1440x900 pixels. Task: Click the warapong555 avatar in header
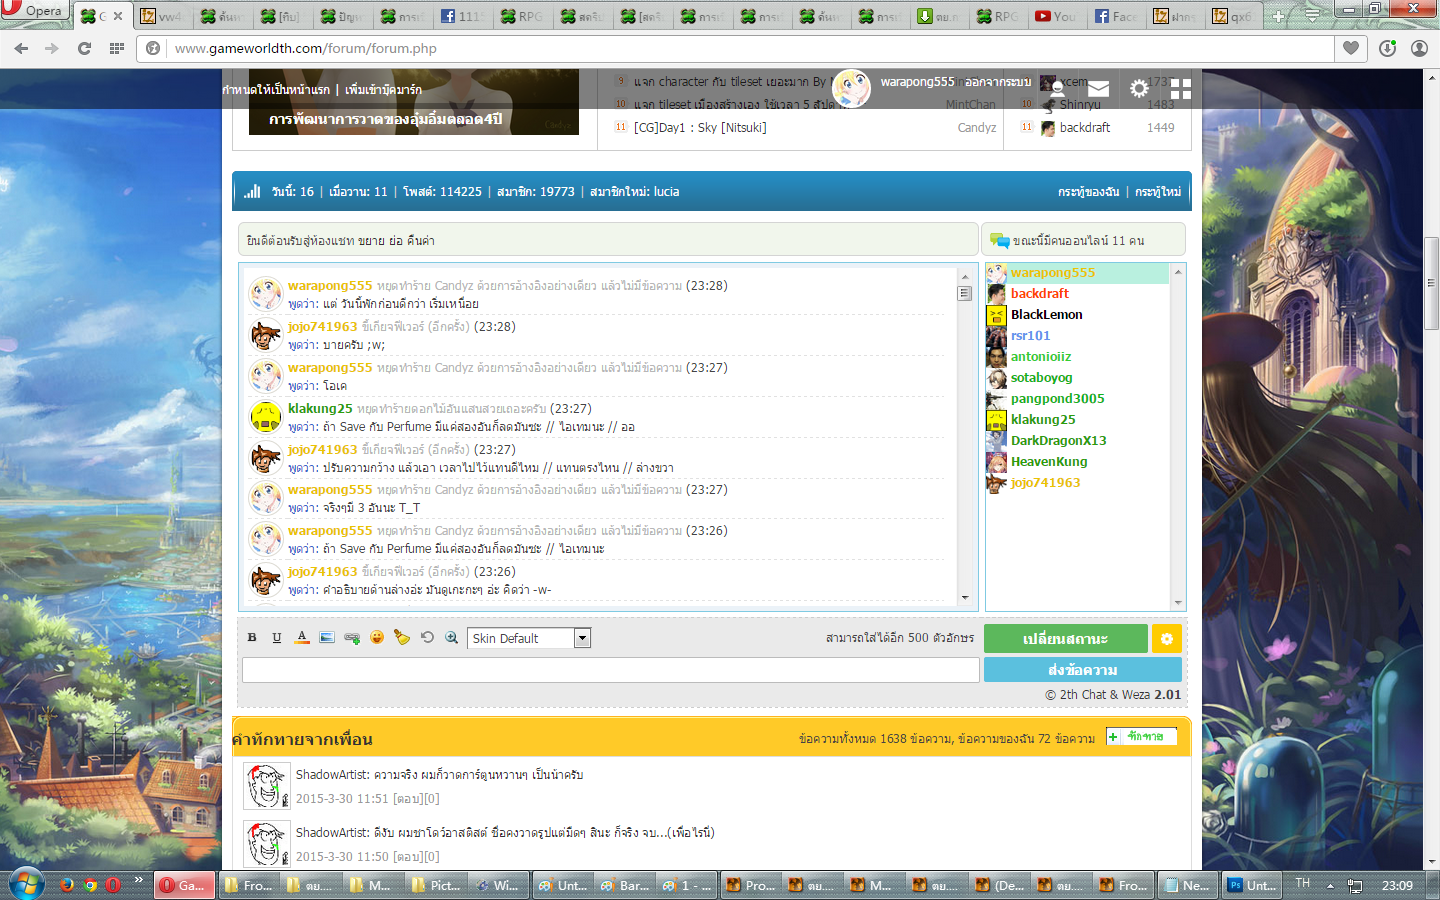tap(852, 88)
